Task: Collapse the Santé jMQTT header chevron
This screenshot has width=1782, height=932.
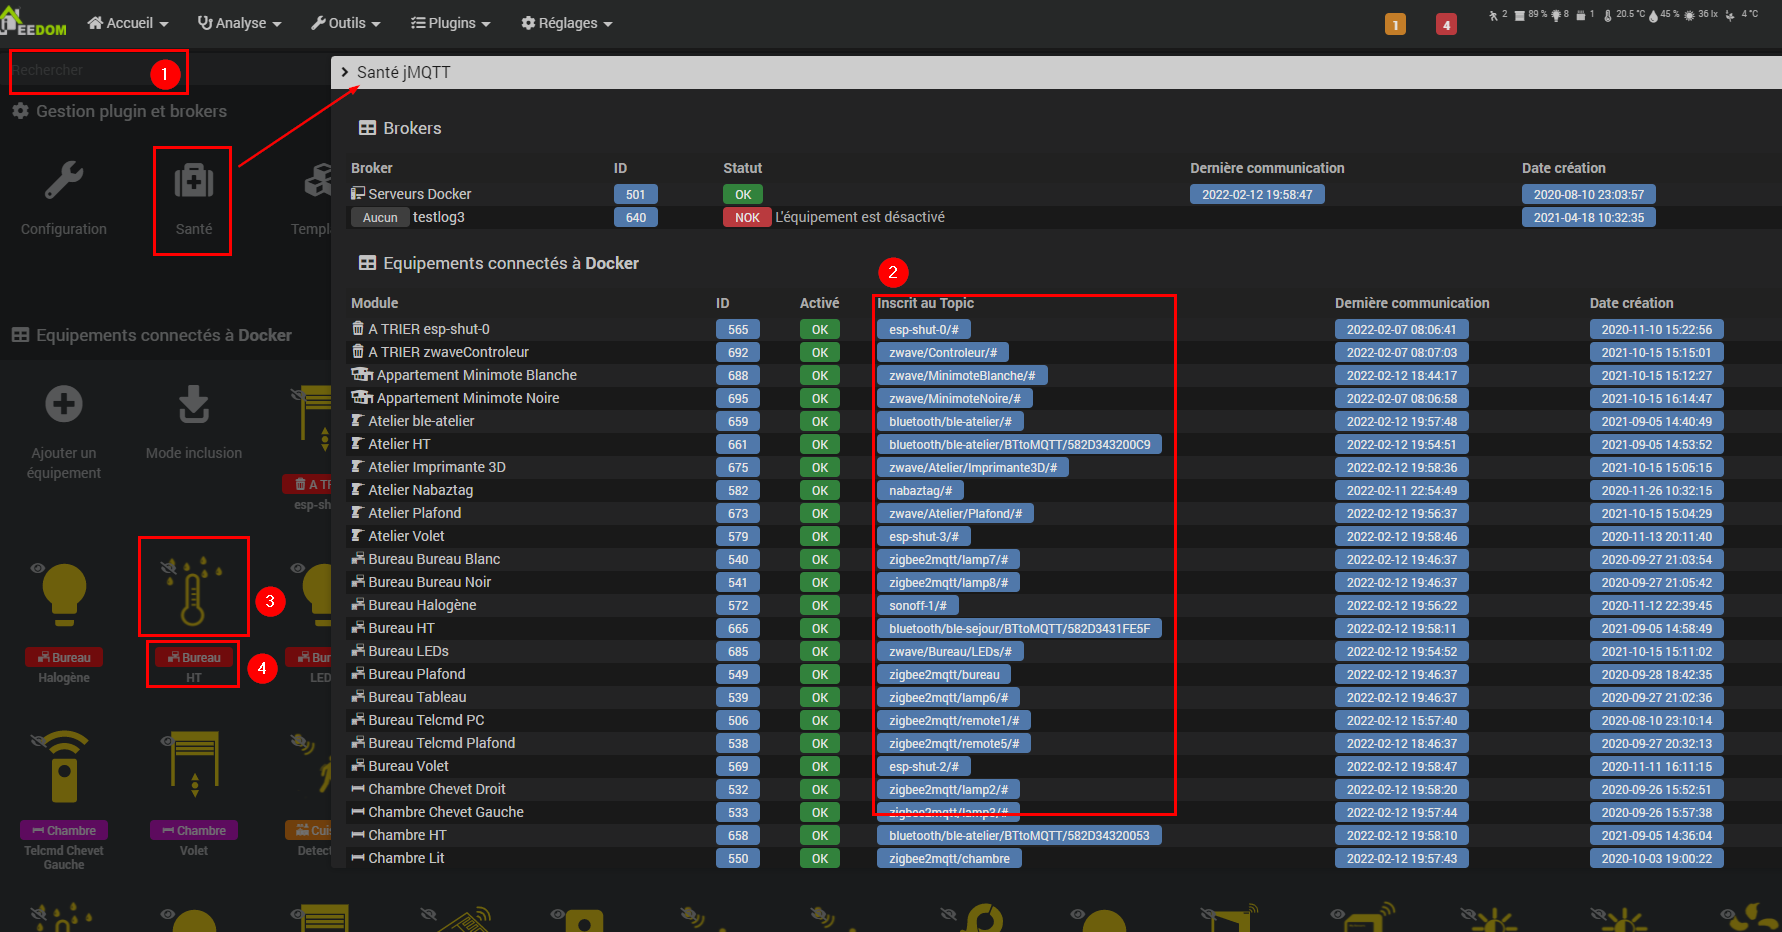Action: tap(345, 72)
